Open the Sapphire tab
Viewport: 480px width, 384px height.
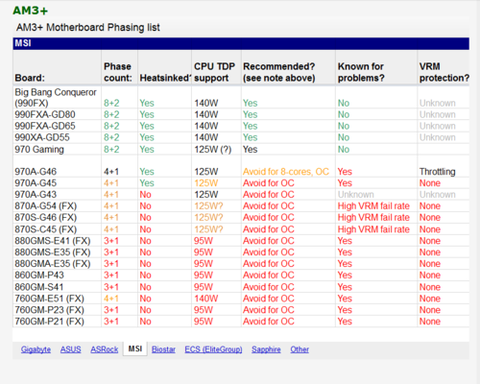[x=266, y=349]
